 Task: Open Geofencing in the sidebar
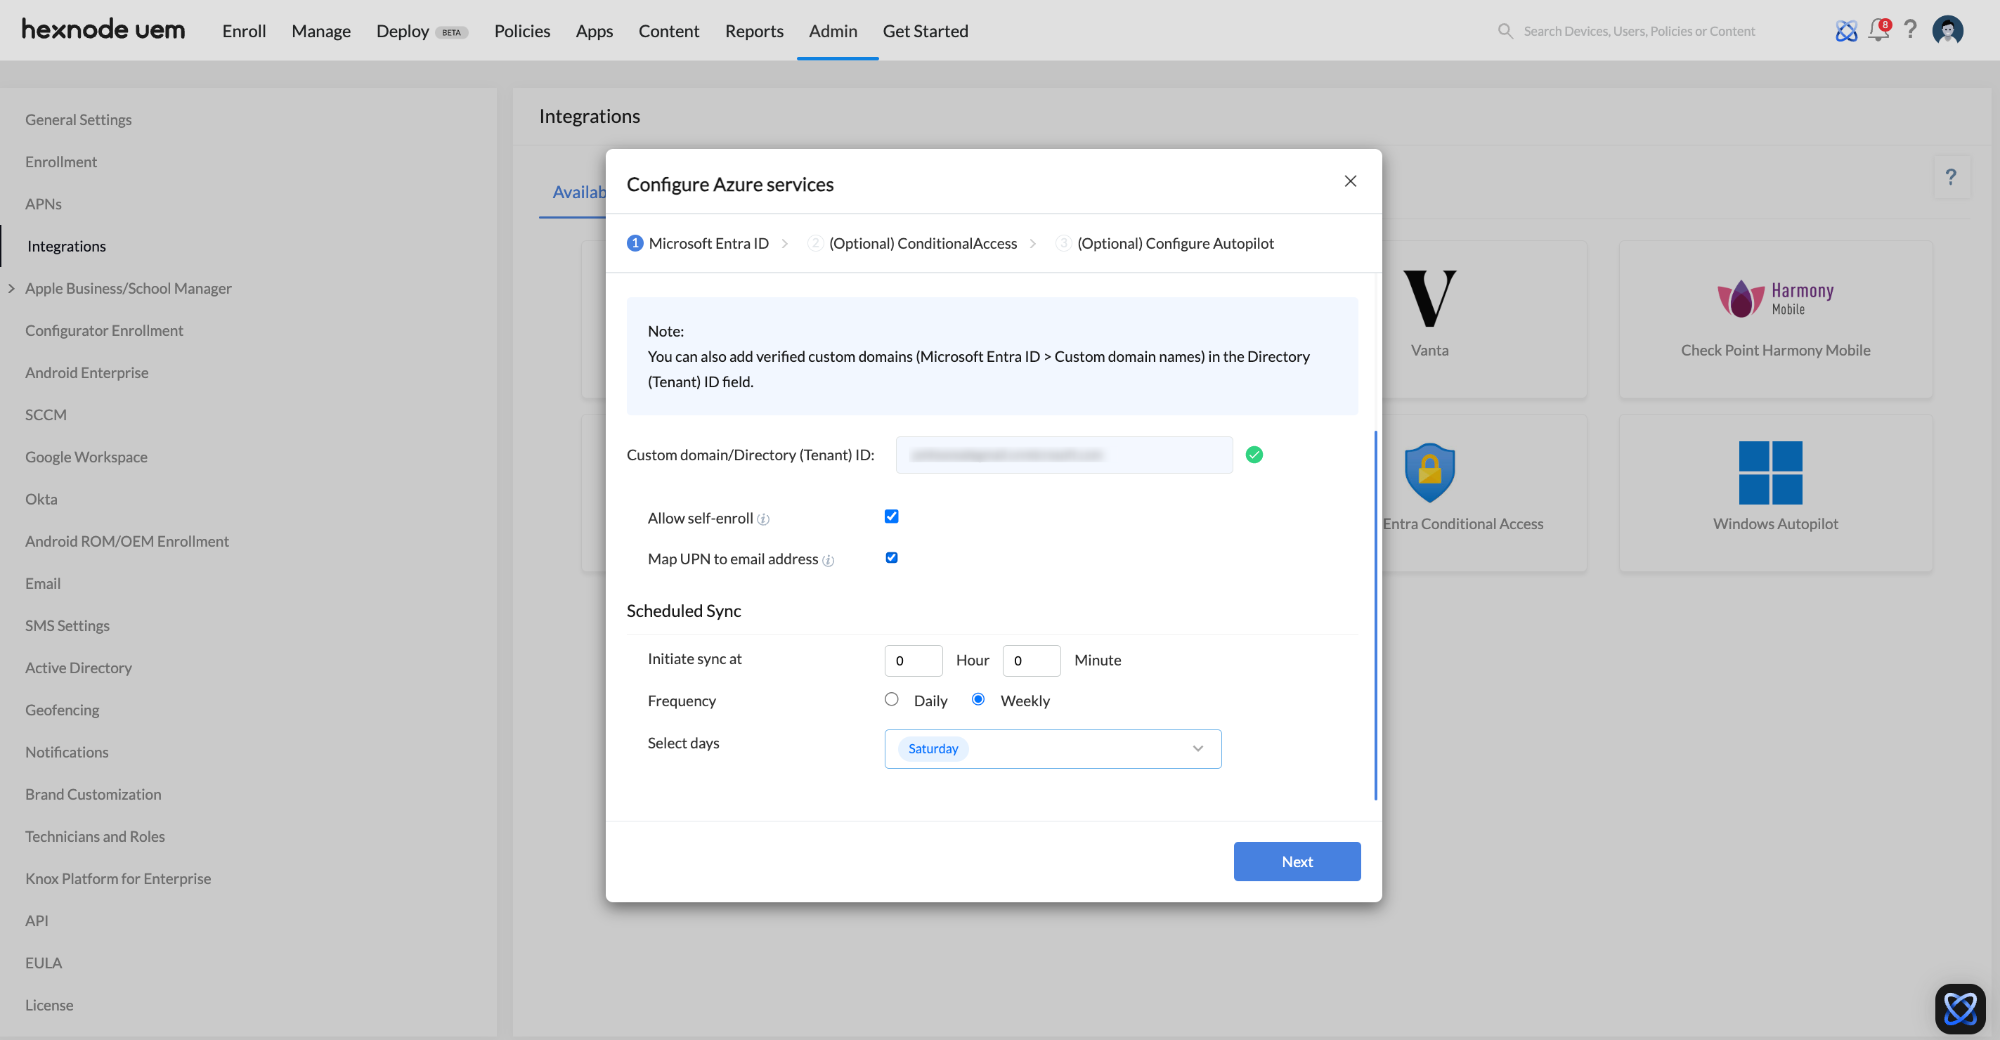[x=62, y=710]
